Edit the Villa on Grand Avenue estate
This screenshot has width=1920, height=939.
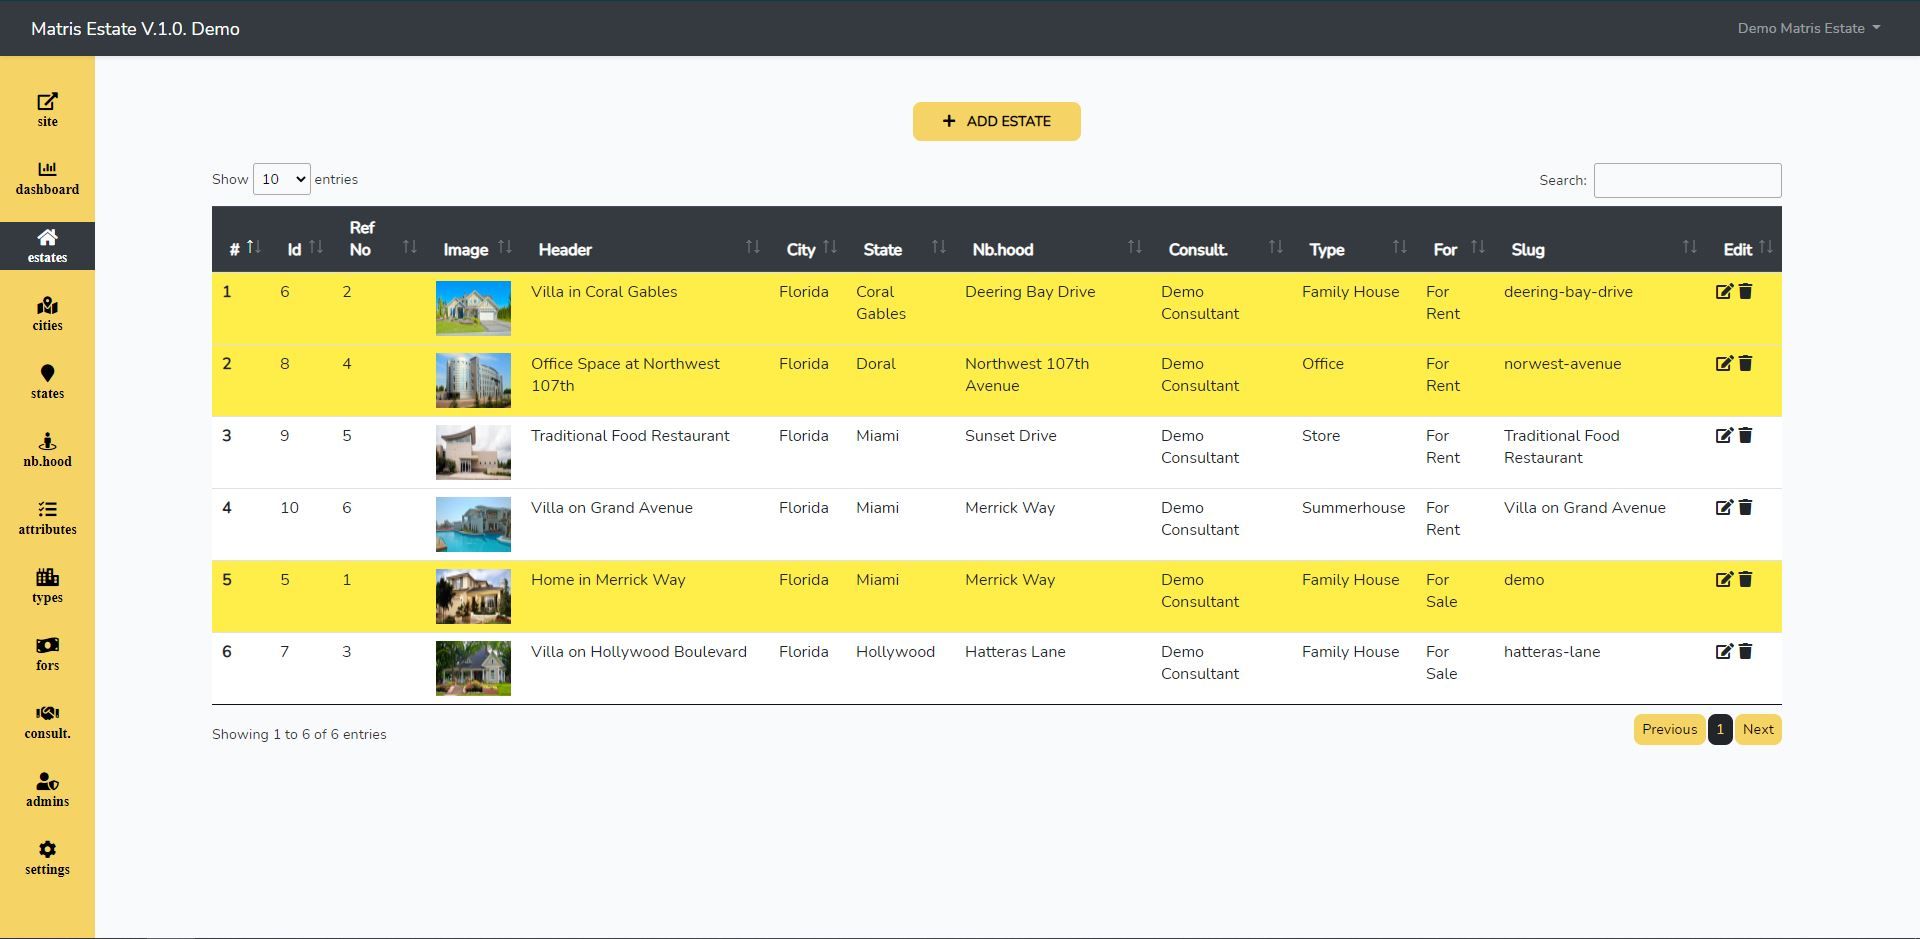coord(1724,507)
